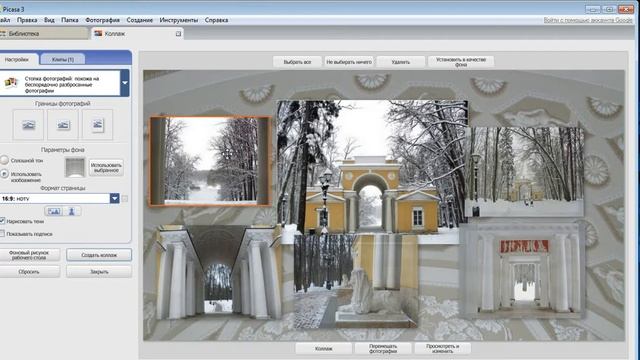Select the Использовать изображение radio button
640x360 pixels.
point(4,174)
